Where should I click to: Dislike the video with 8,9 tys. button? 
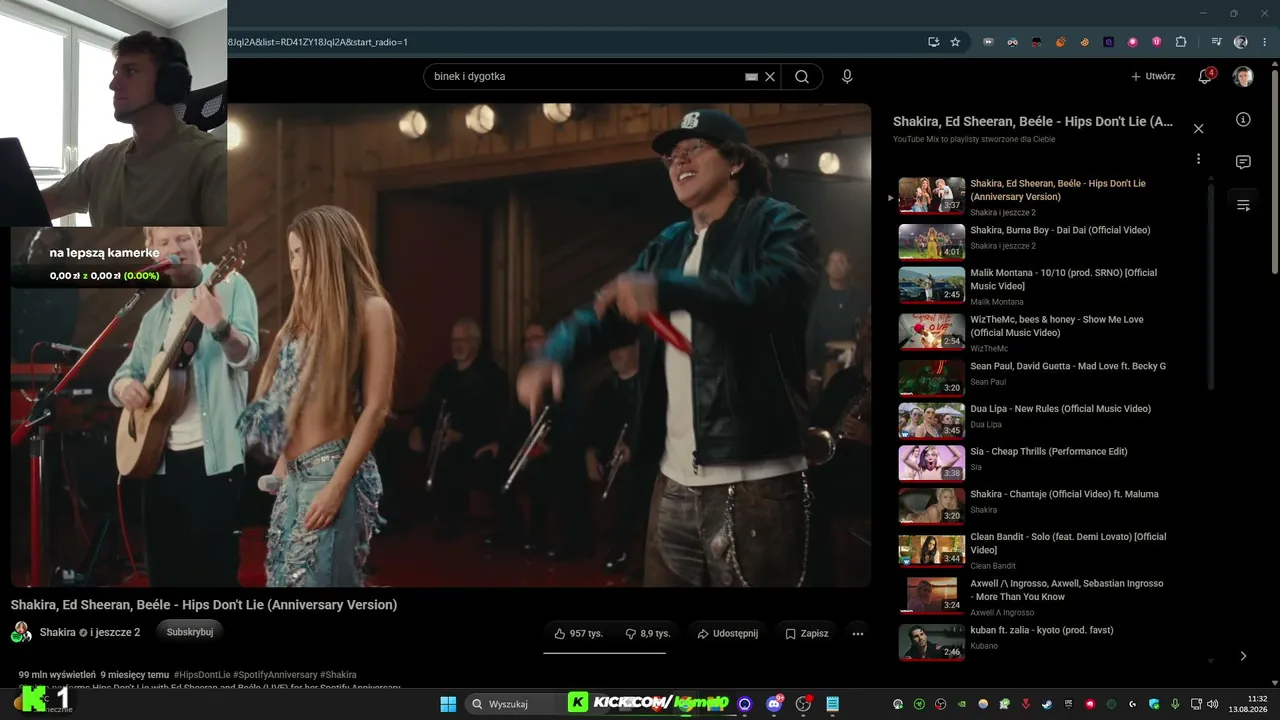tap(647, 633)
